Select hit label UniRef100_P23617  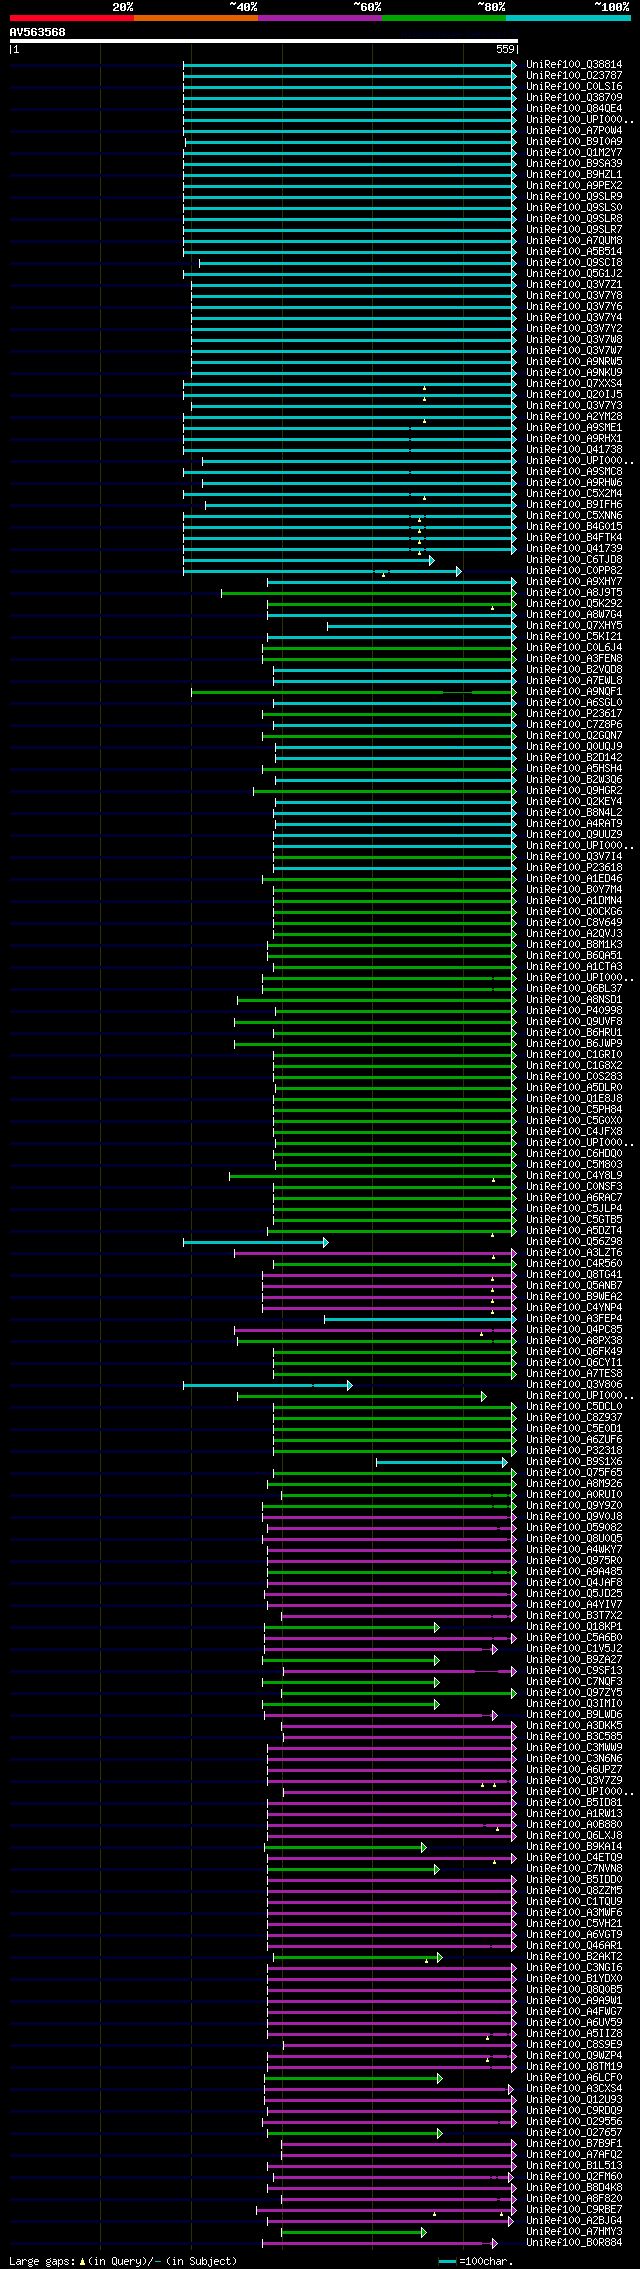click(x=574, y=713)
